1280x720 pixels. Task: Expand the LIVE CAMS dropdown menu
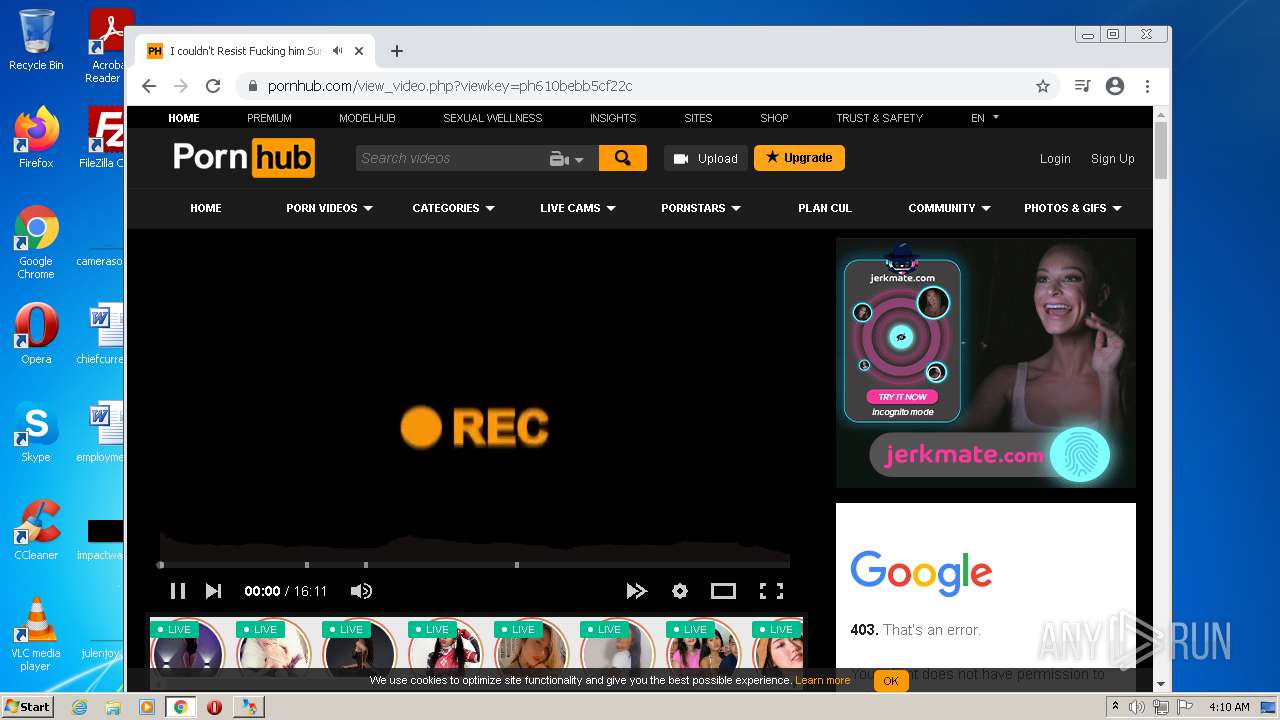[578, 208]
